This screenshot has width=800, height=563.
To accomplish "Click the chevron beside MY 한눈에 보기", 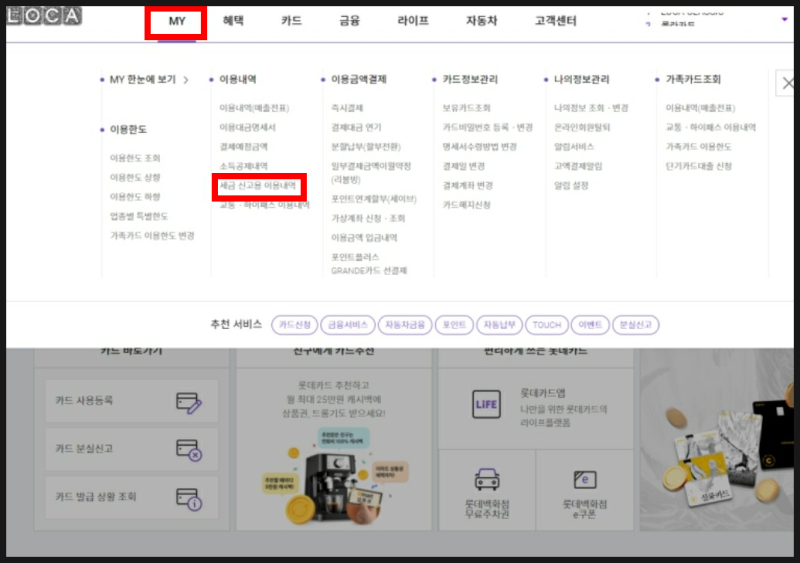I will [x=186, y=80].
